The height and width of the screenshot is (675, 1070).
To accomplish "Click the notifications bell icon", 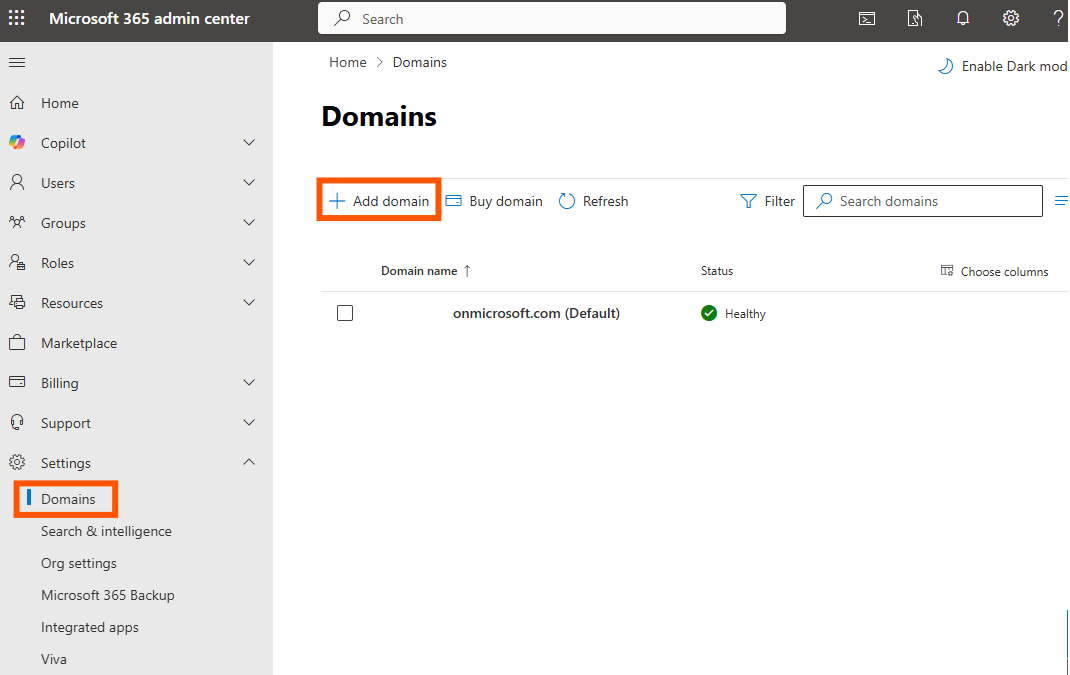I will [x=963, y=19].
